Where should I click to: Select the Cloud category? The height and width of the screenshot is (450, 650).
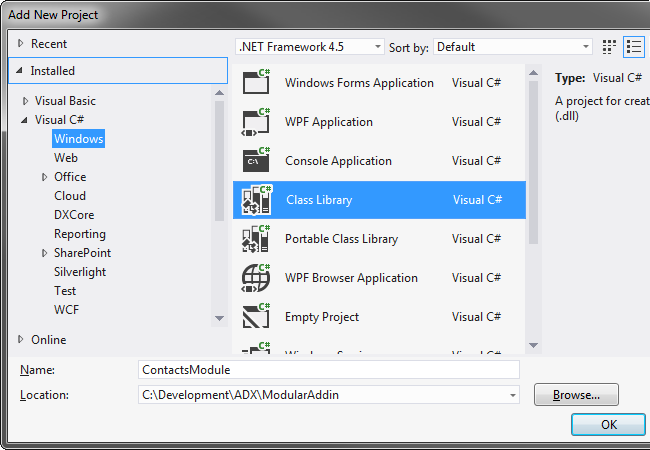[70, 196]
